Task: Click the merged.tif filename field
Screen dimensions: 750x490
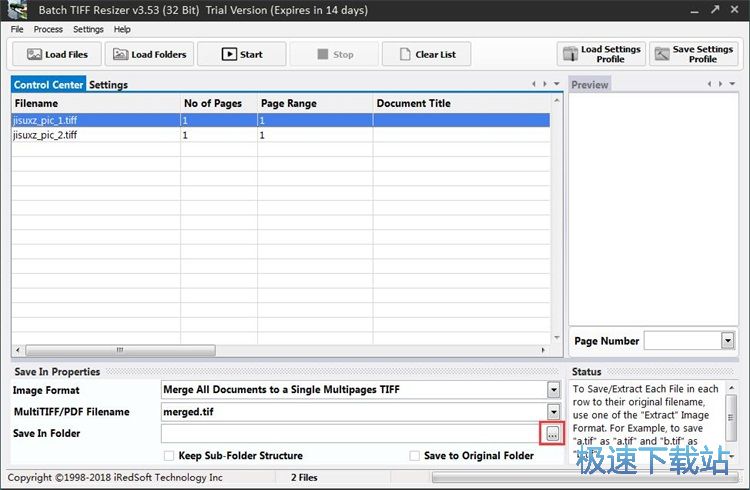Action: click(x=354, y=412)
